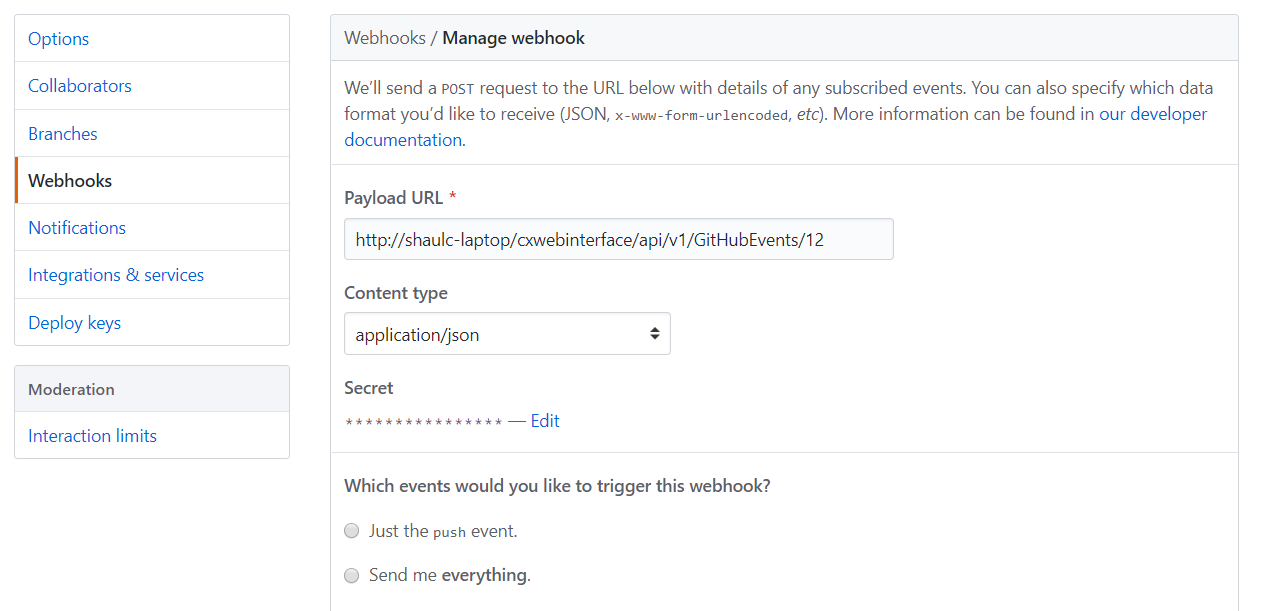Navigate to the Options settings page

pyautogui.click(x=58, y=38)
